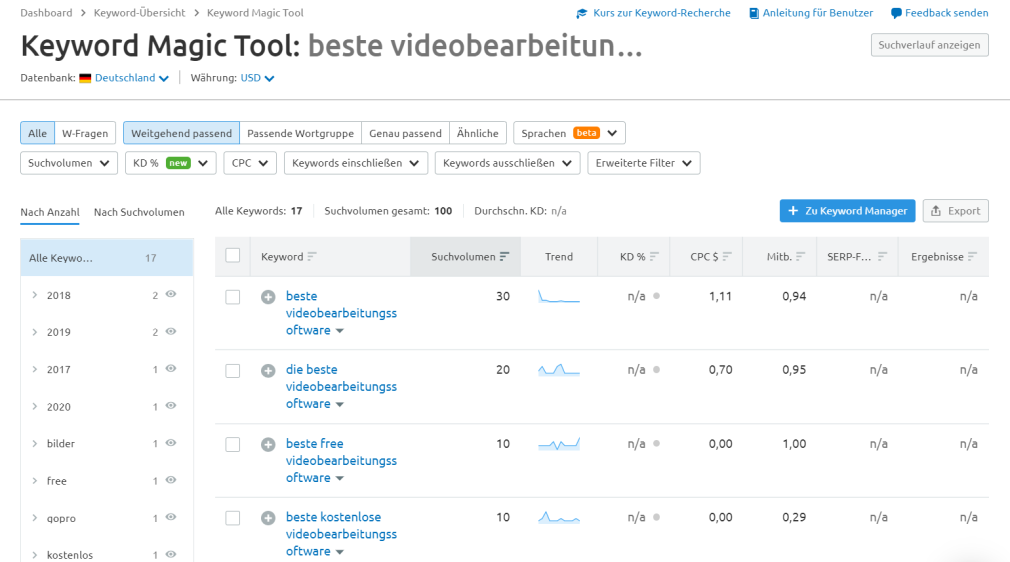This screenshot has width=1010, height=562.
Task: Sort by the Mitb. column icon
Action: [x=800, y=257]
